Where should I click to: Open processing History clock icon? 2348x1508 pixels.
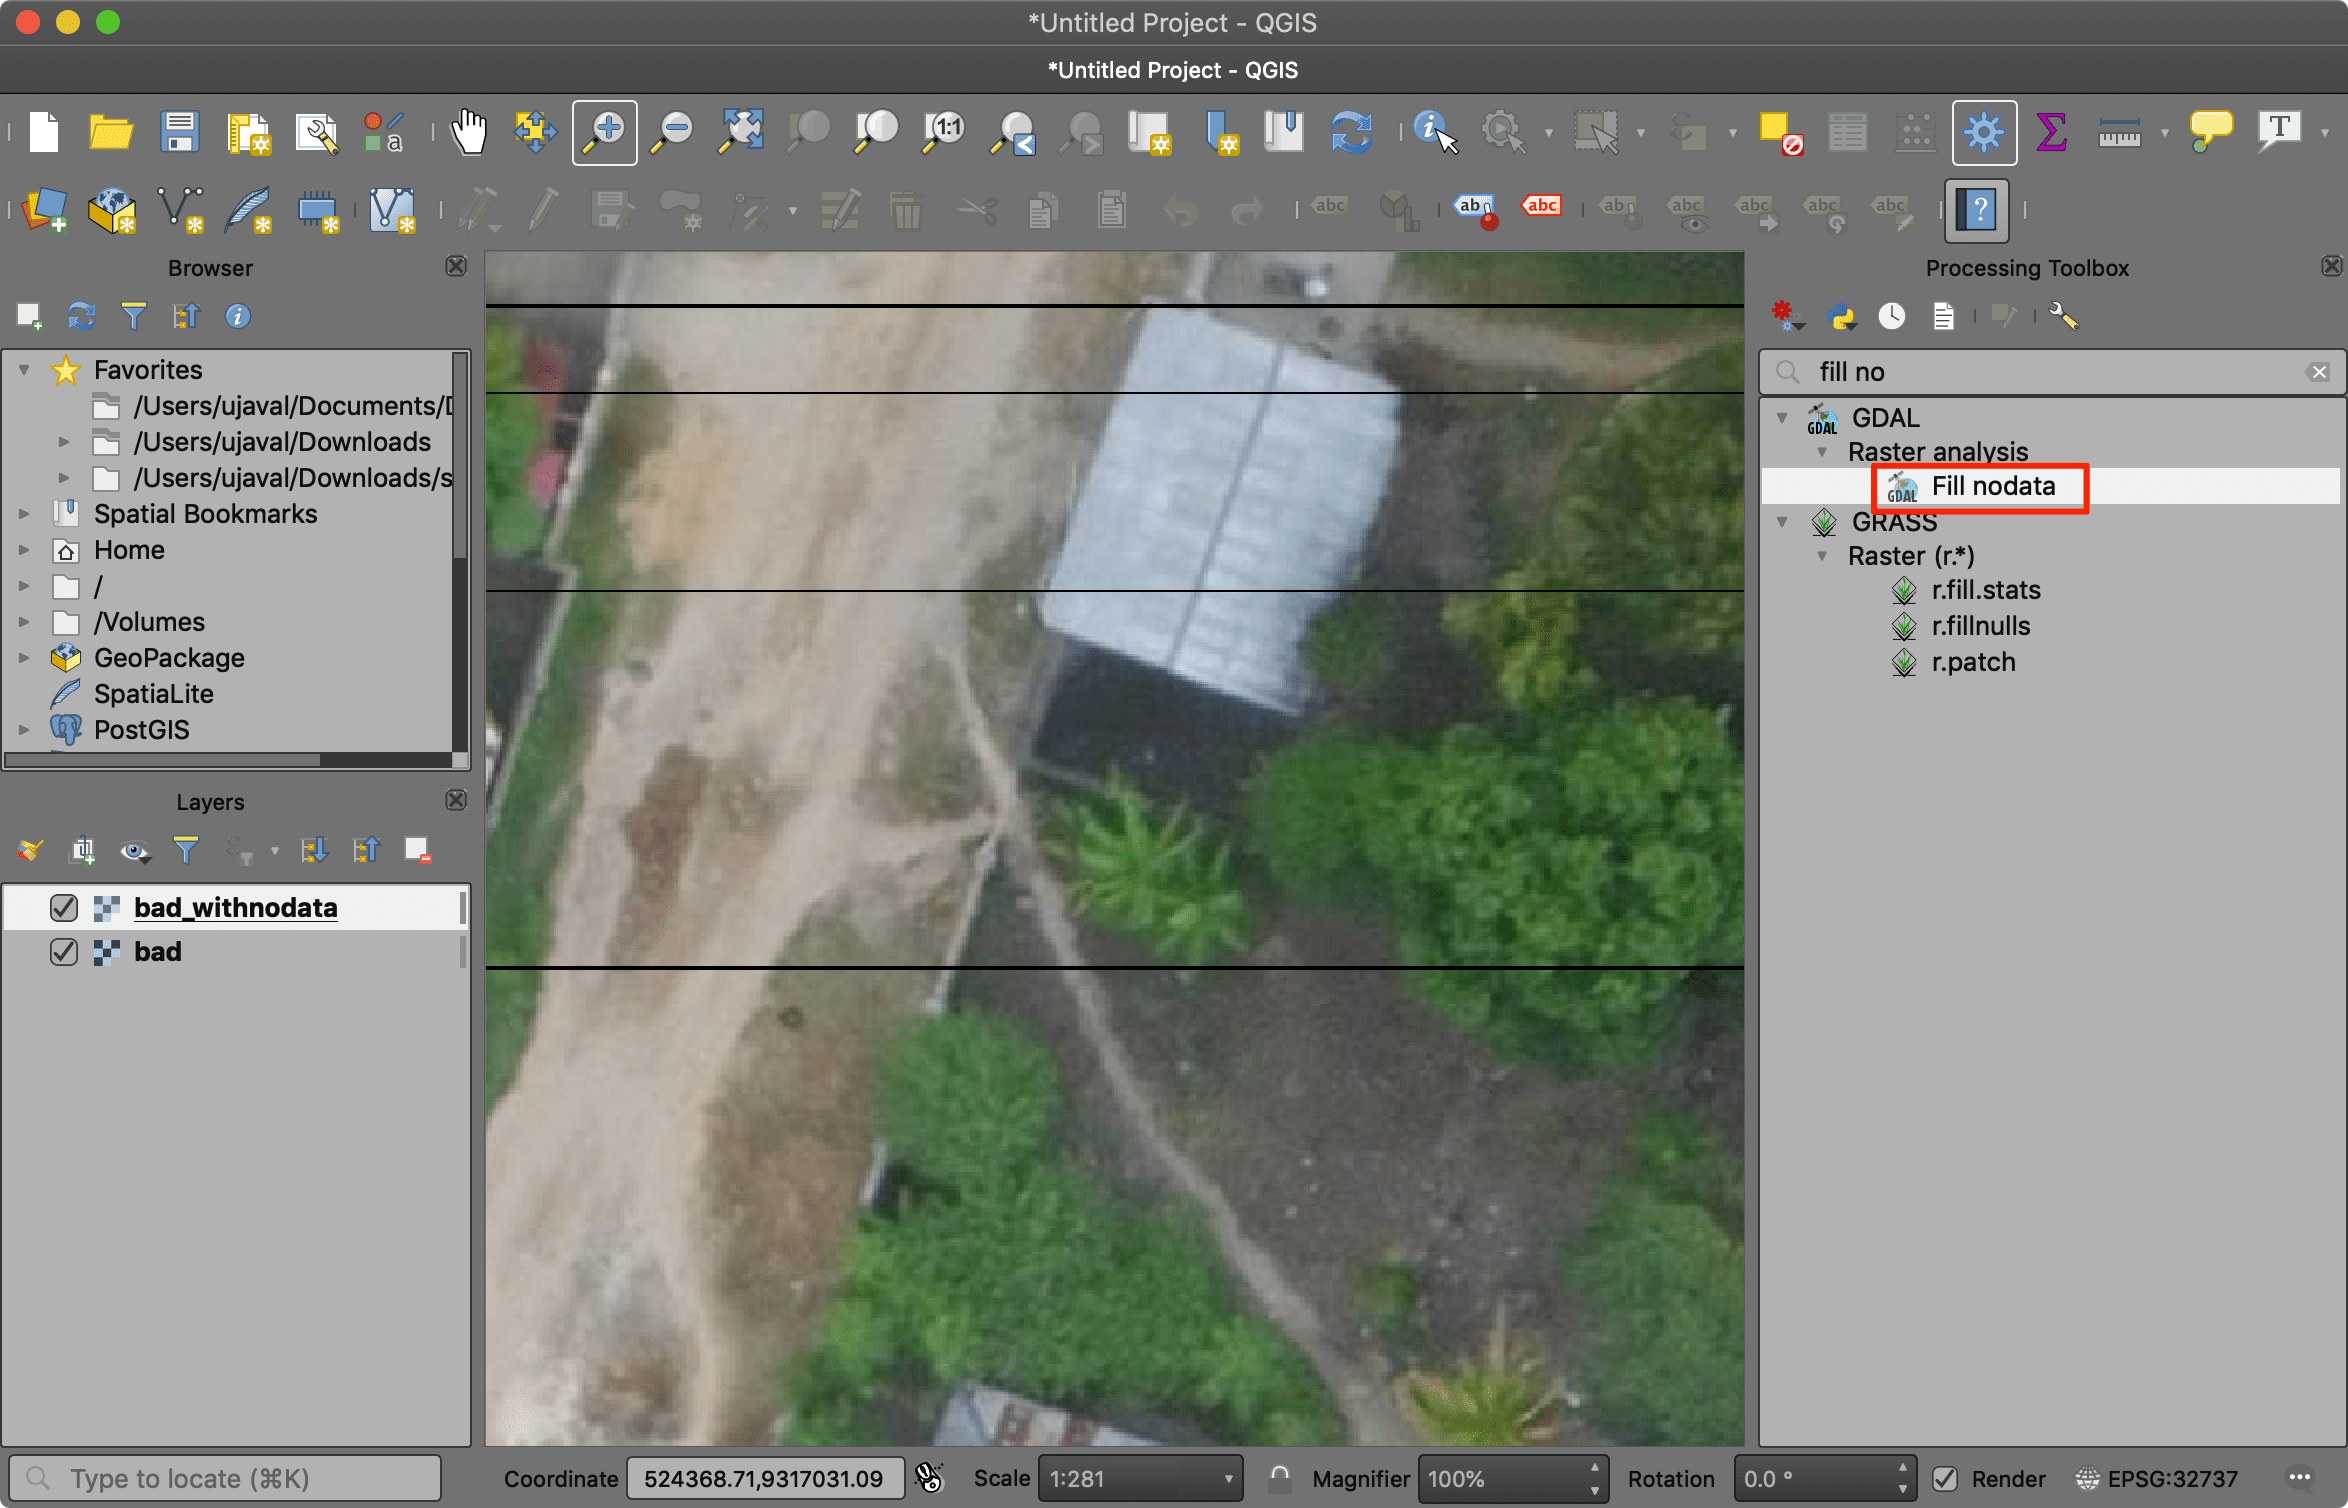[1891, 317]
